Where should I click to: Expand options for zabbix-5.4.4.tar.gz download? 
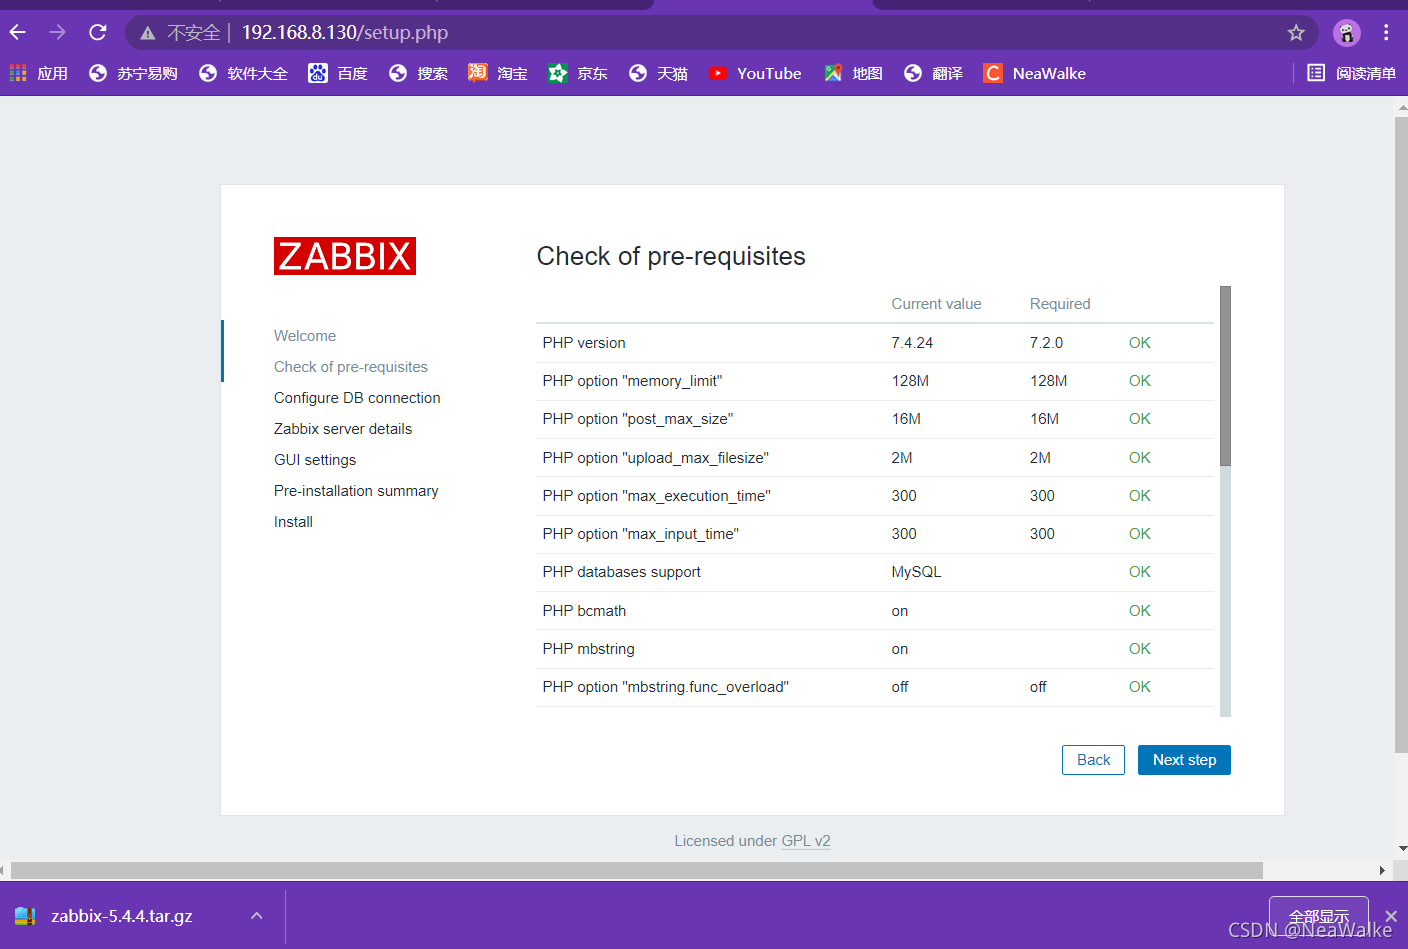(257, 916)
